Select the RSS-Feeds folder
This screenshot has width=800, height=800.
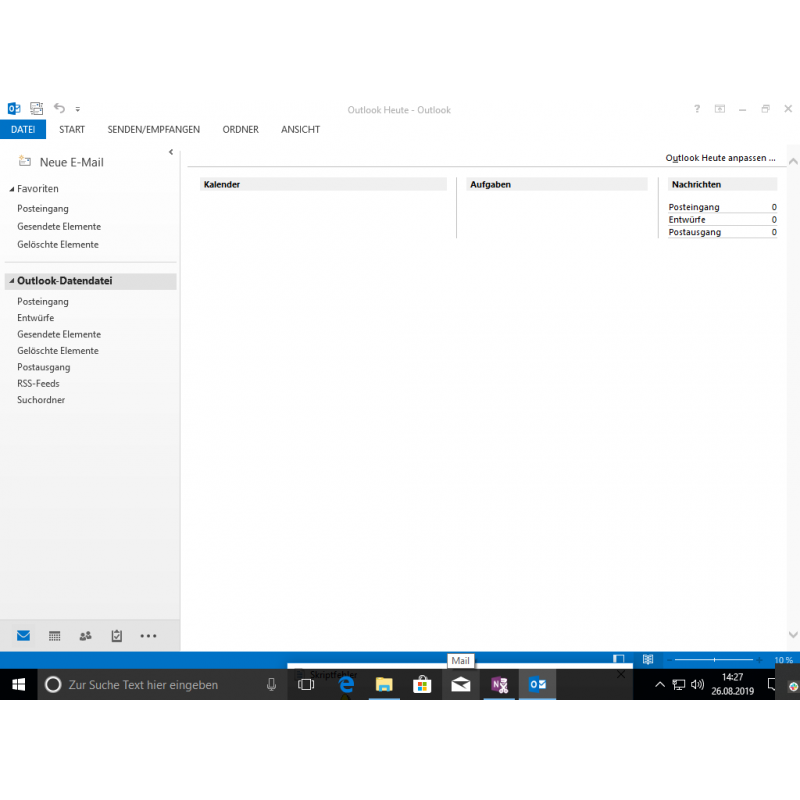click(x=38, y=384)
